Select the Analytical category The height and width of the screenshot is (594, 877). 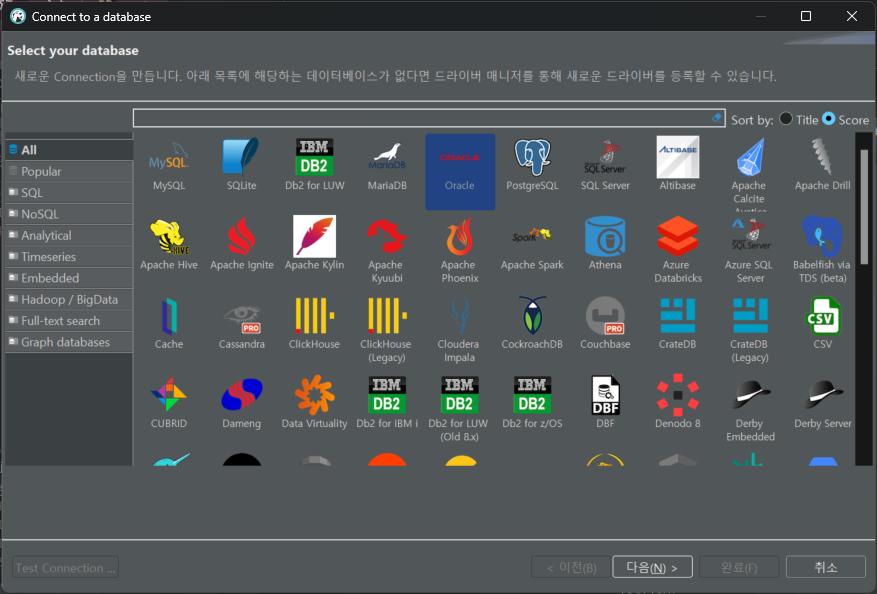pyautogui.click(x=69, y=235)
